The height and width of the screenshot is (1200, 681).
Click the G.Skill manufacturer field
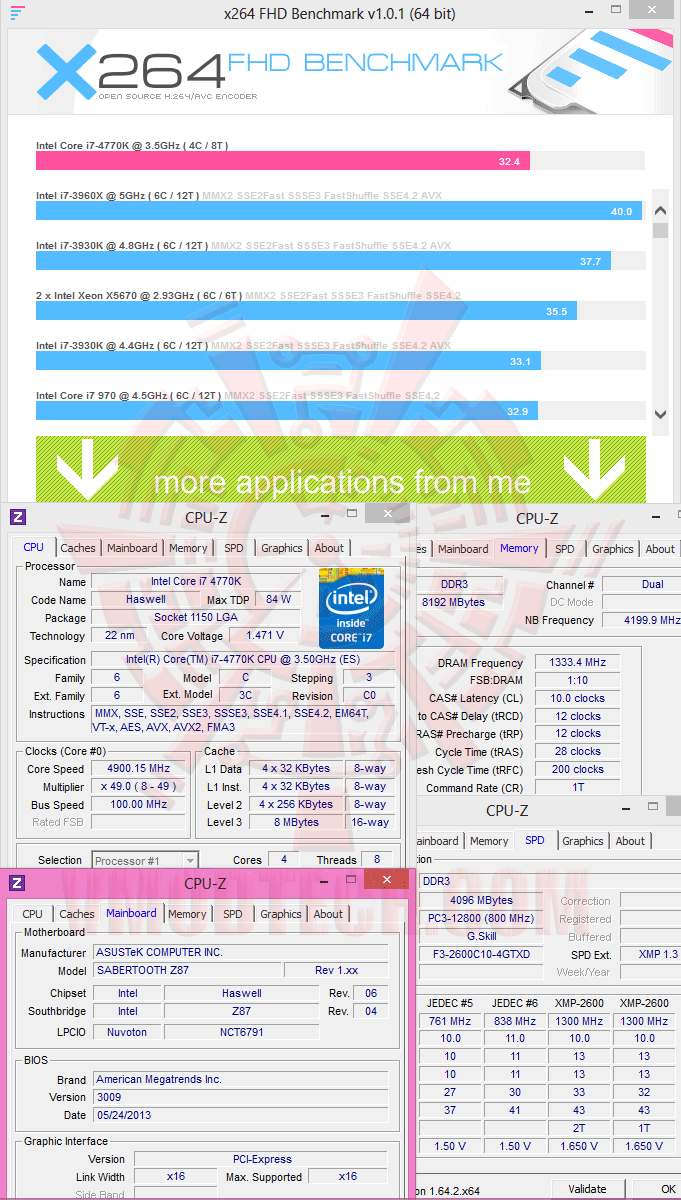[x=482, y=936]
